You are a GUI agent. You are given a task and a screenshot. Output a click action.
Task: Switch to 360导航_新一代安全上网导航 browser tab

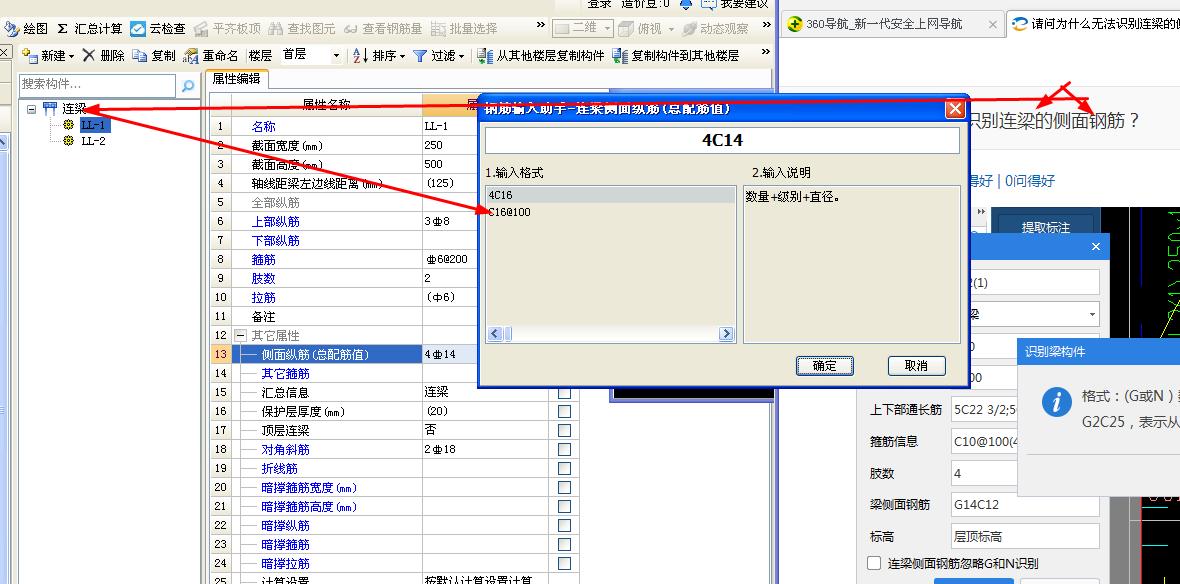tap(893, 24)
